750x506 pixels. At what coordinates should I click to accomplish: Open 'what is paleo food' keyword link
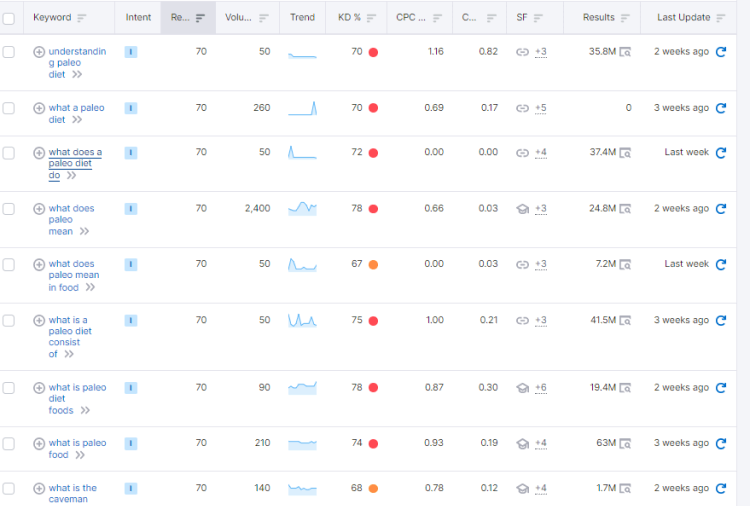77,449
